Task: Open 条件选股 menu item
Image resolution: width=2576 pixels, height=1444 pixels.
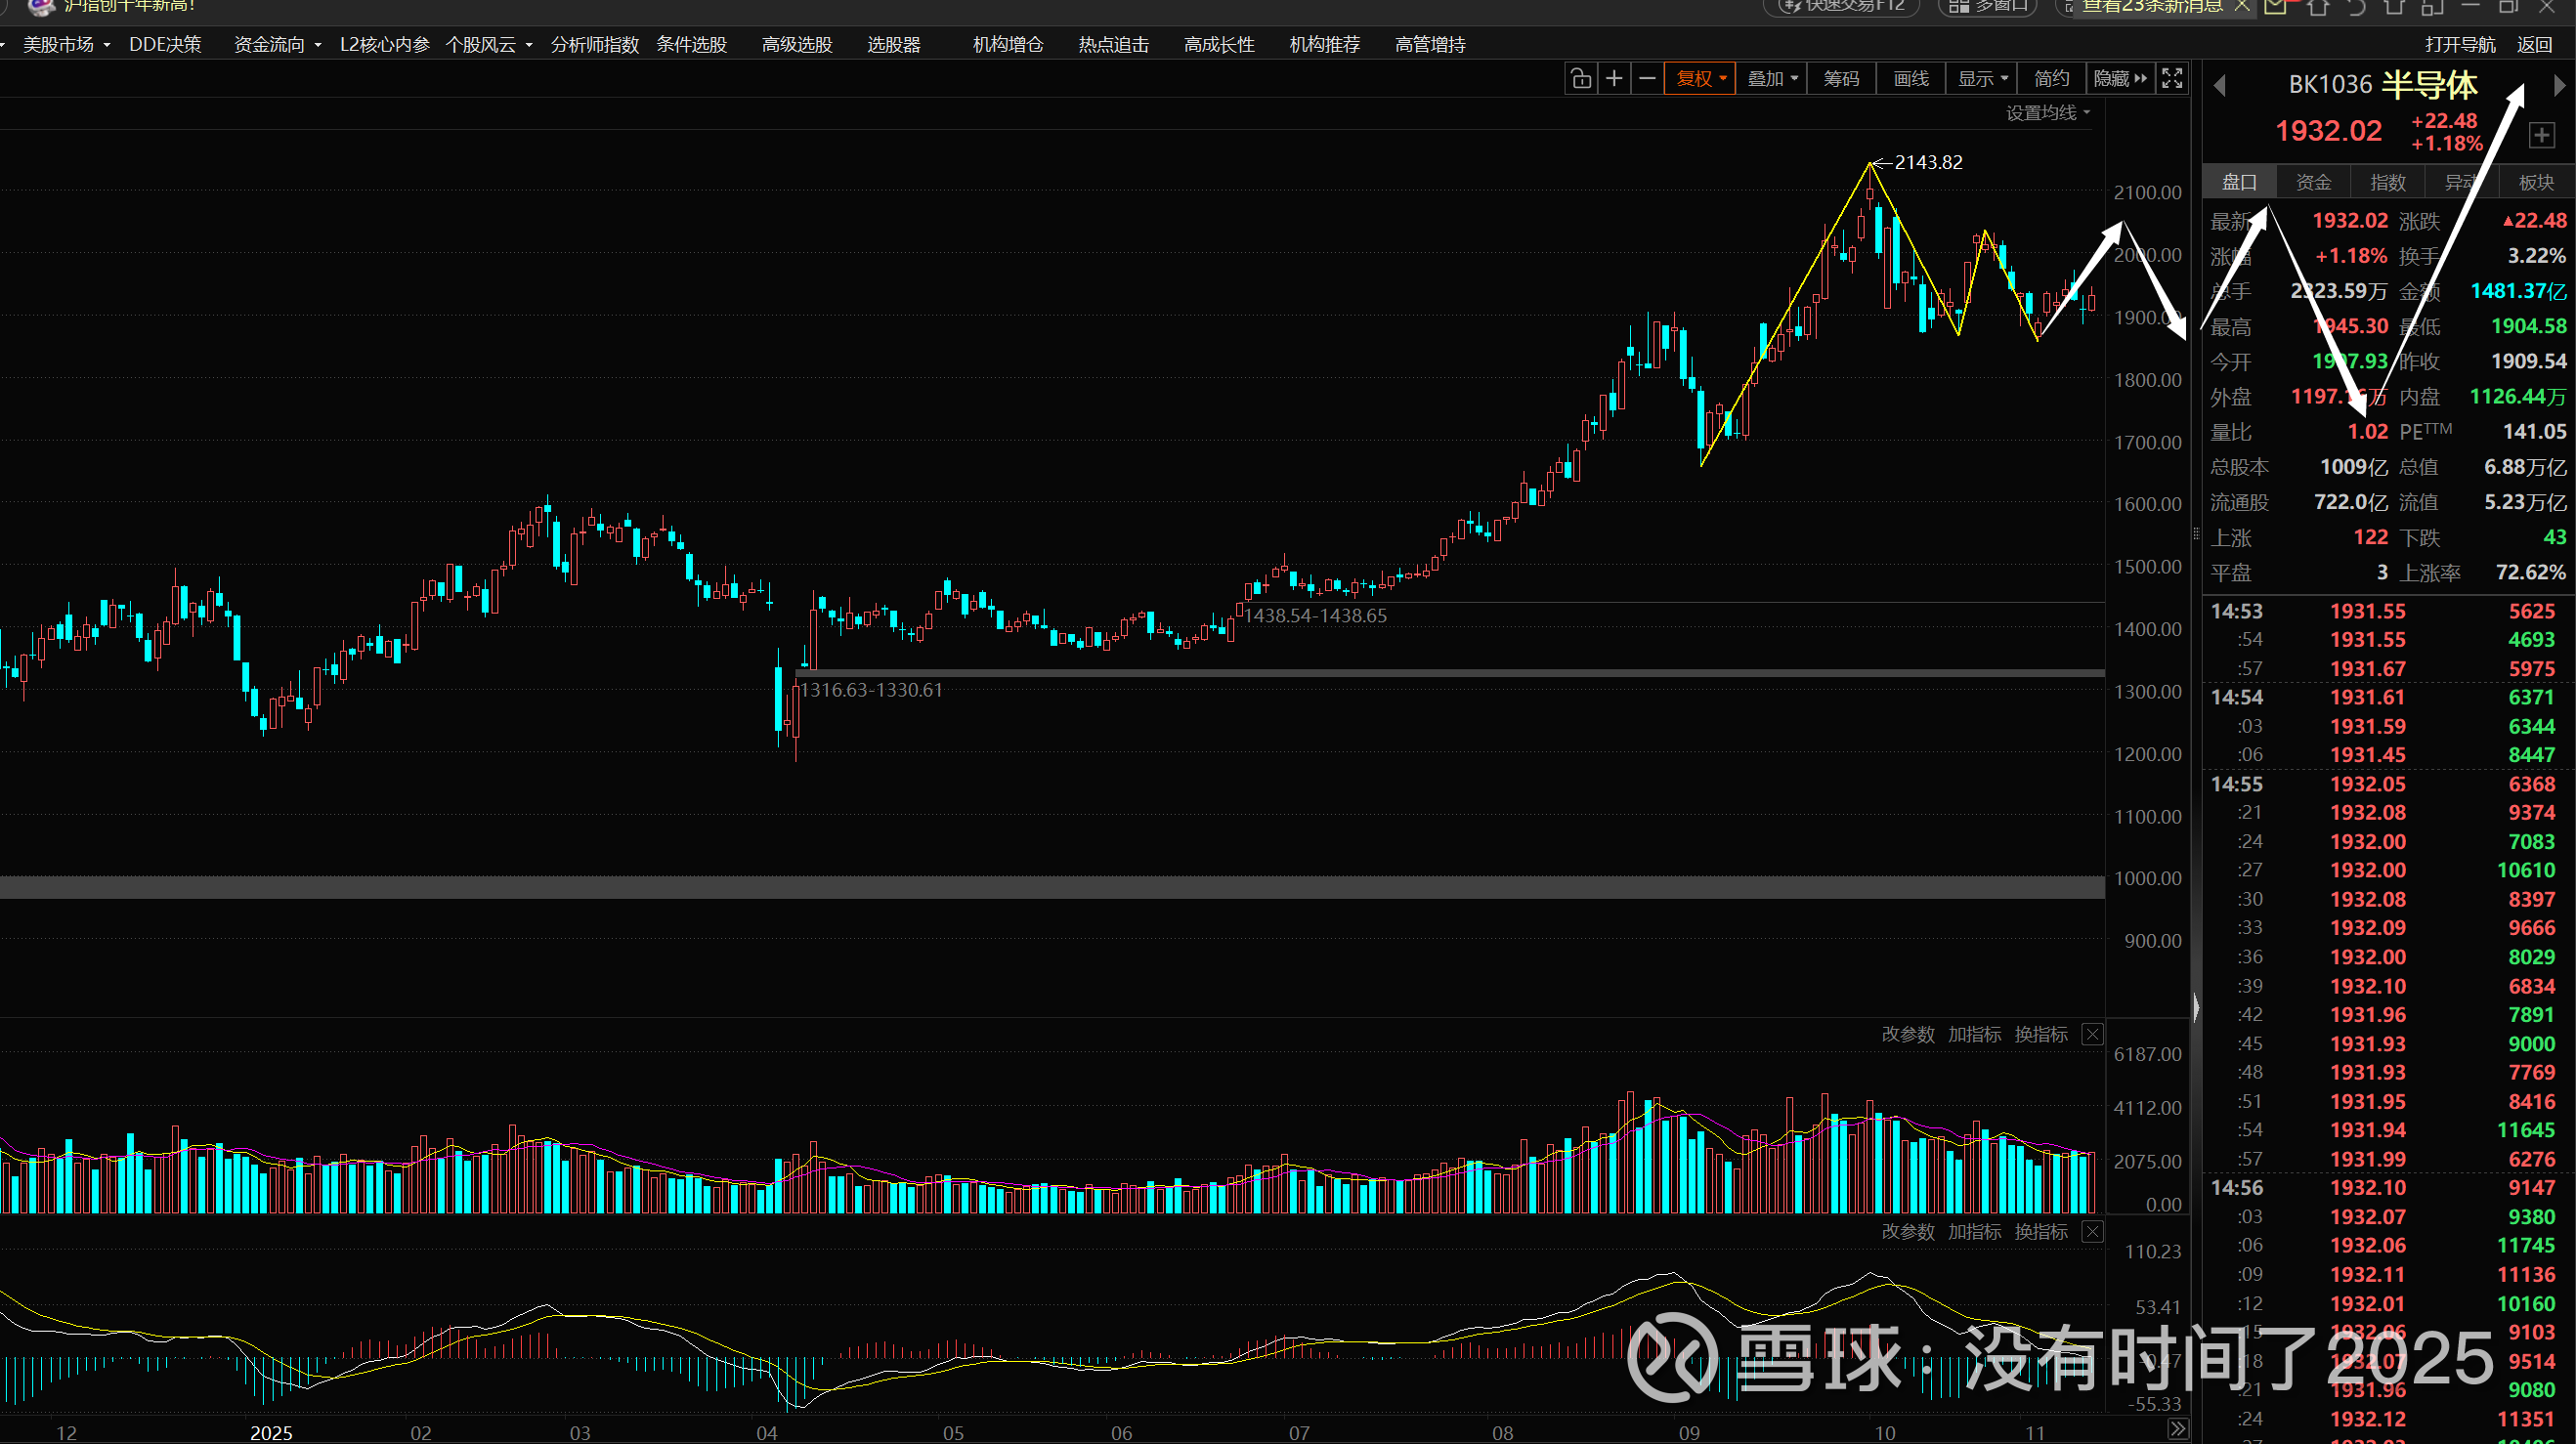Action: click(691, 45)
